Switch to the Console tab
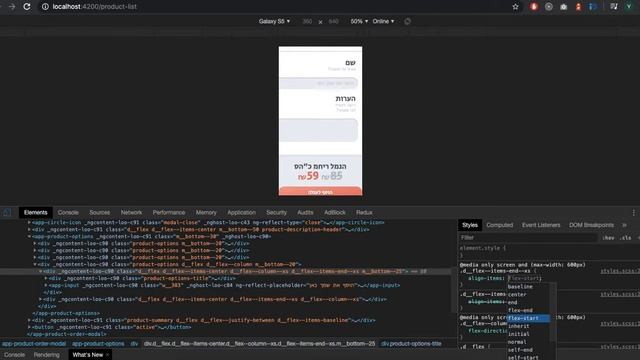Image resolution: width=640 pixels, height=360 pixels. click(x=68, y=212)
